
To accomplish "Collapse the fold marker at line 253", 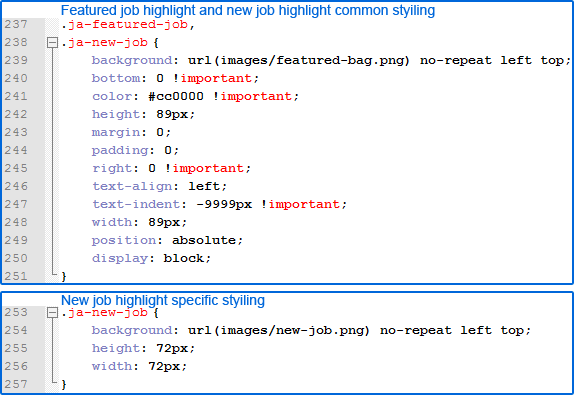I will click(52, 313).
